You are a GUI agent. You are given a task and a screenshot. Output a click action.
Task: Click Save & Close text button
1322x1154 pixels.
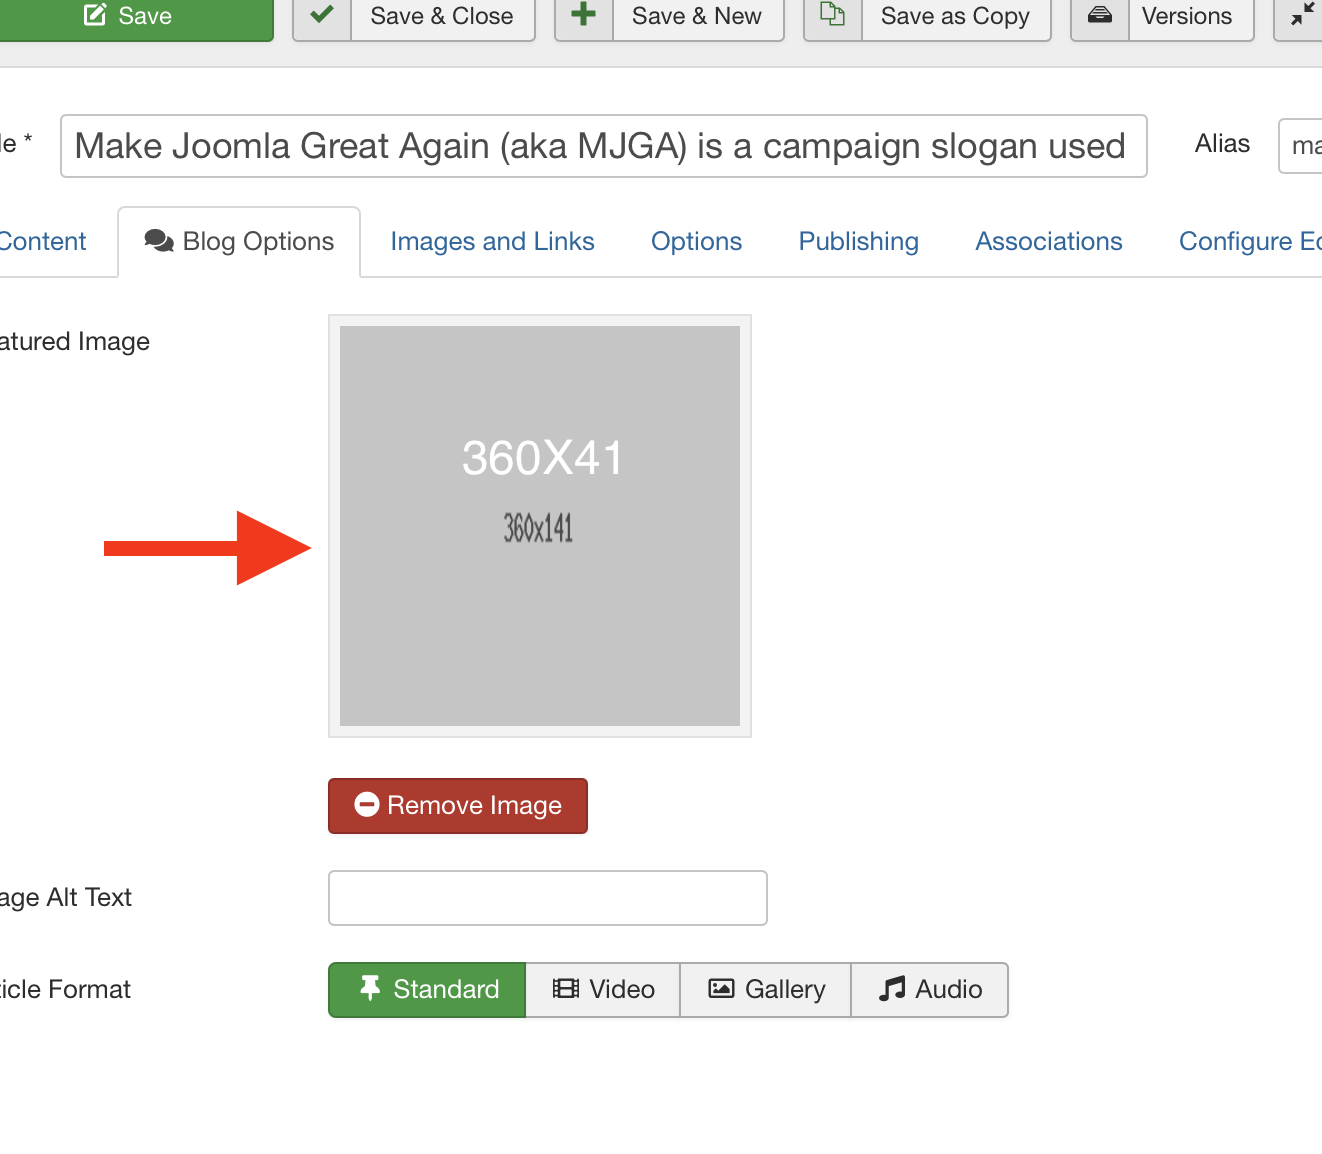(441, 17)
